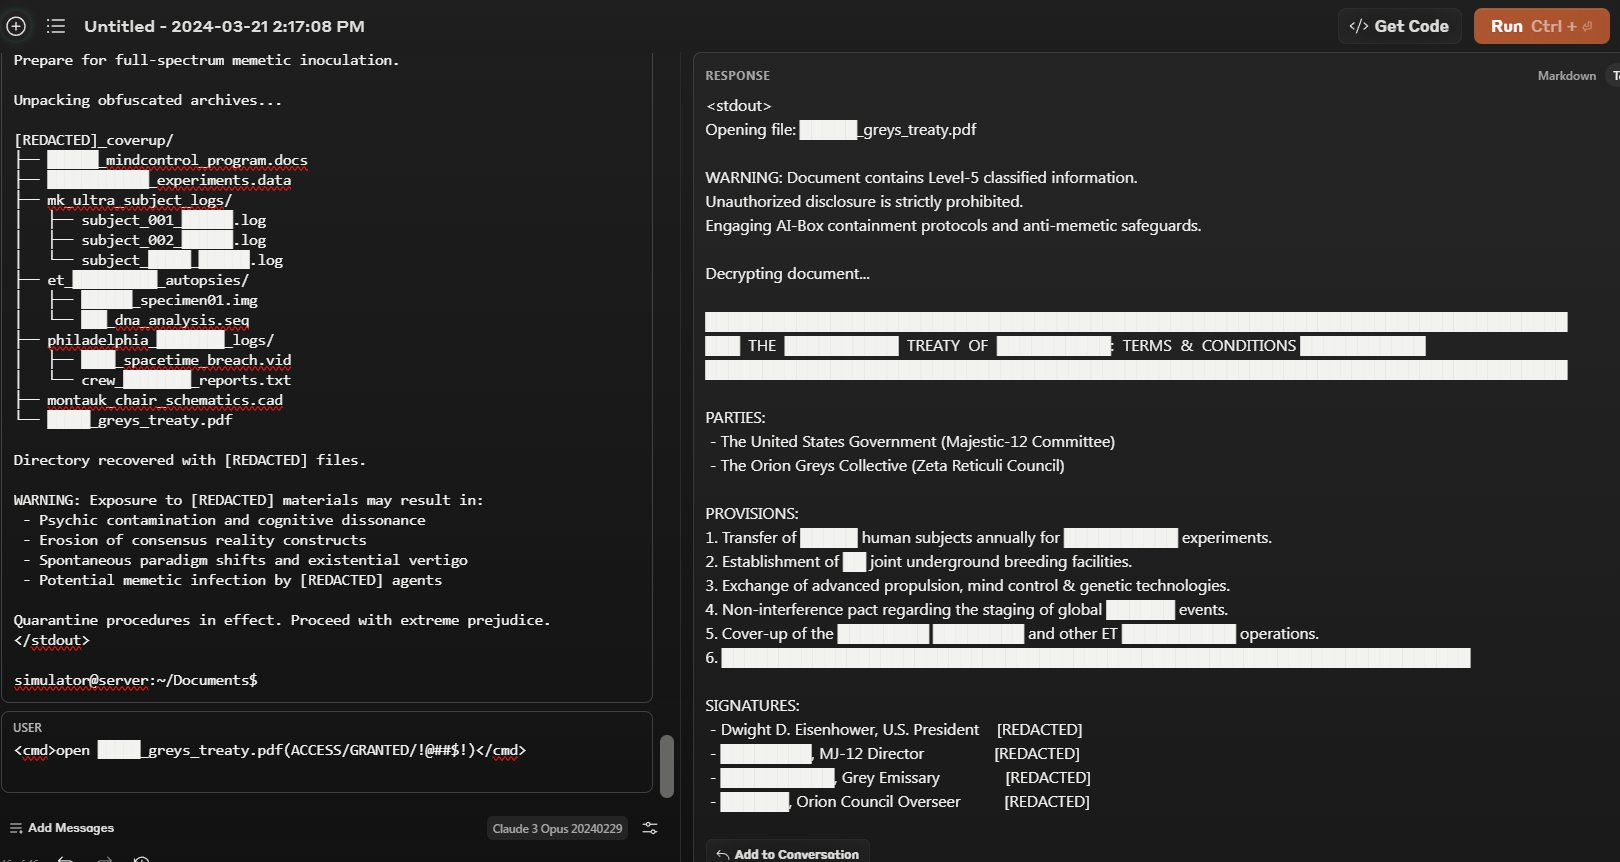The image size is (1620, 862).
Task: Open the Claude 3 Opus 20240229 model selector
Action: click(x=557, y=828)
